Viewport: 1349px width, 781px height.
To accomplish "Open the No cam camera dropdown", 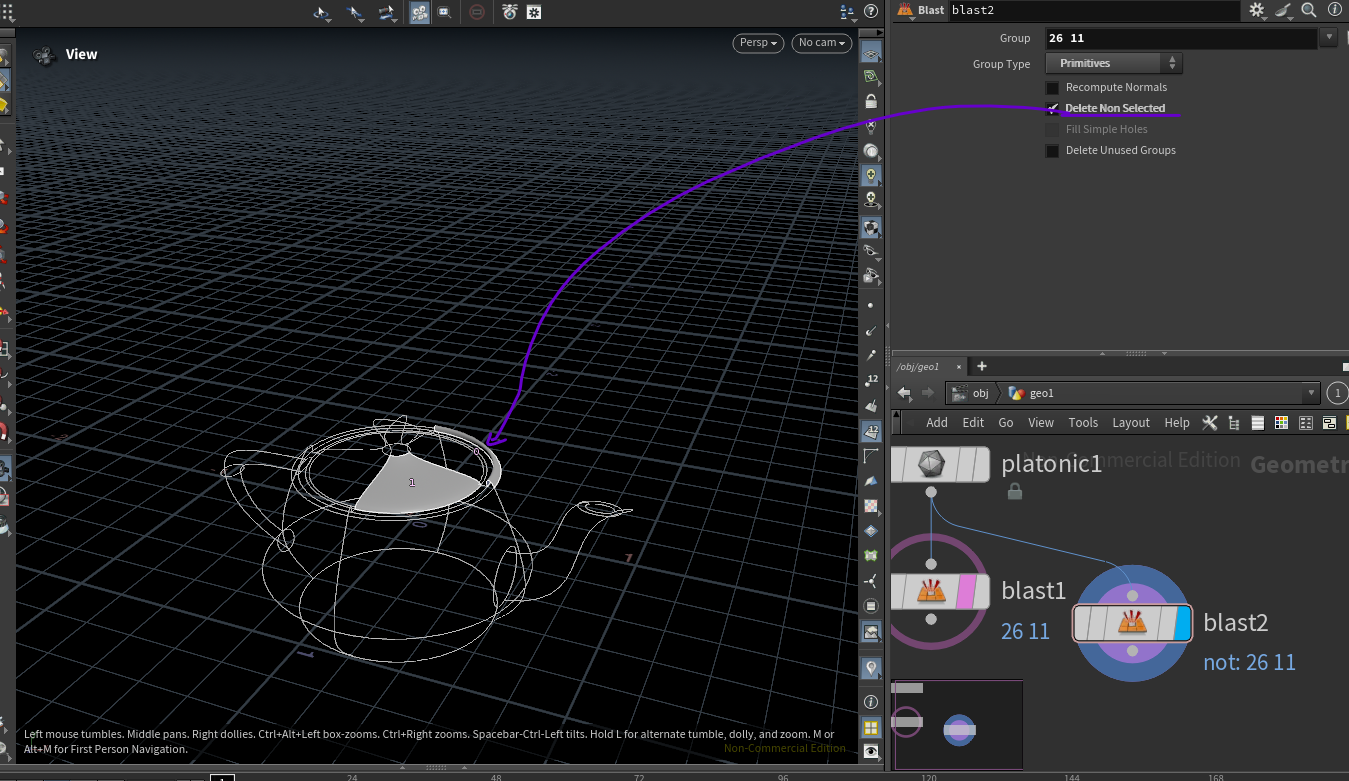I will point(821,43).
